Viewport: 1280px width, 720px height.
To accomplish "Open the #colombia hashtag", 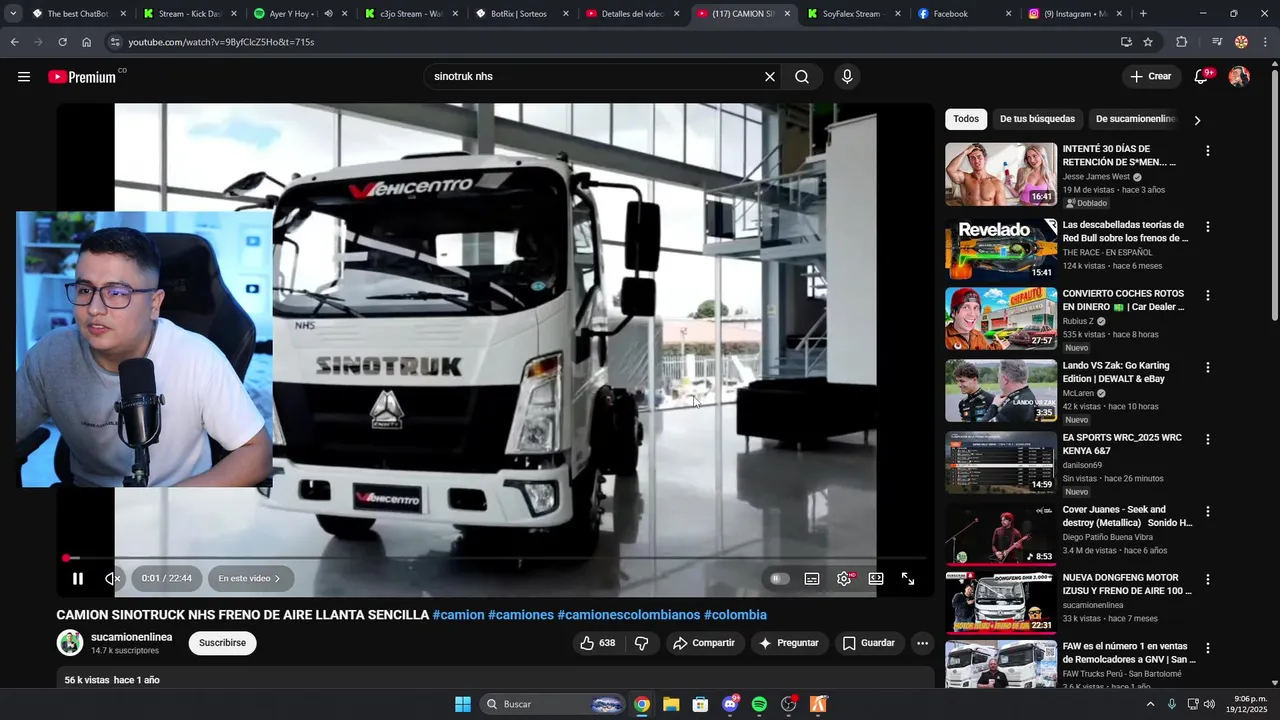I will 735,615.
